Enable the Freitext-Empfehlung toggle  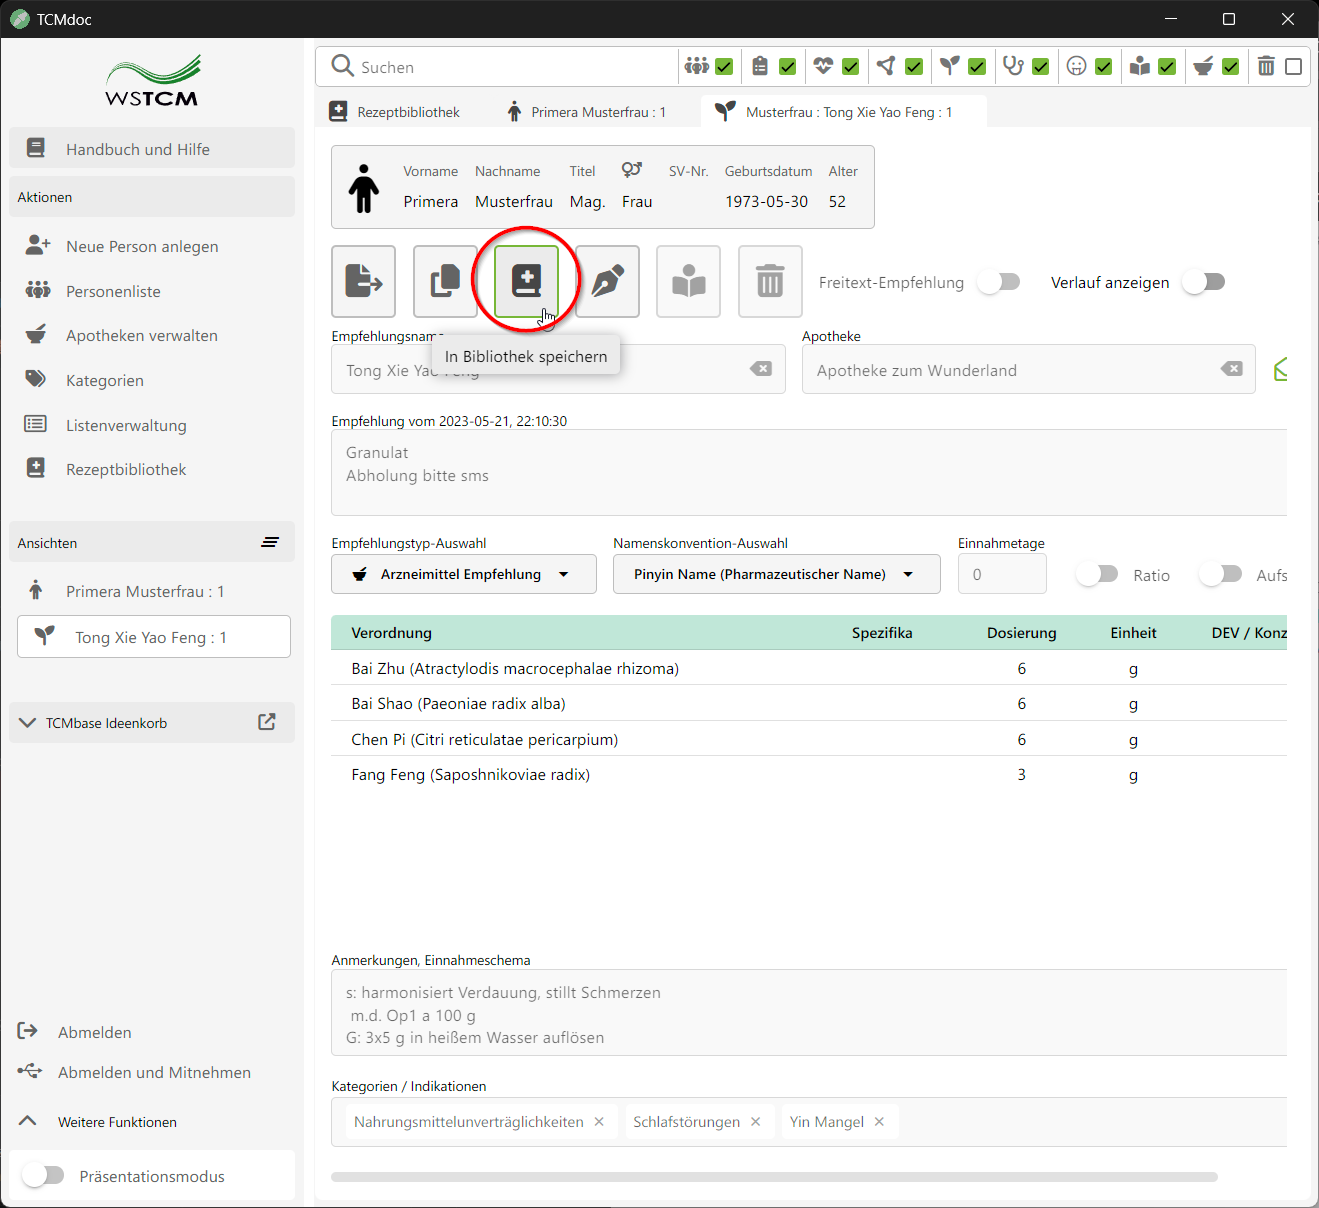click(x=998, y=282)
